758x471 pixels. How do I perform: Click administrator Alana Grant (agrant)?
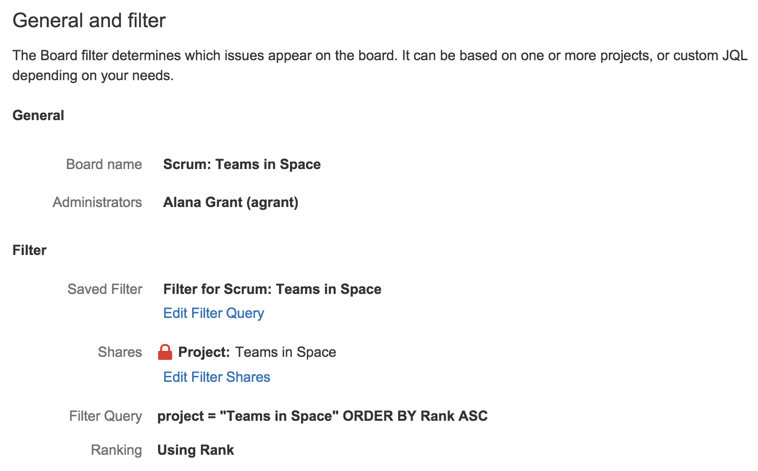tap(231, 202)
